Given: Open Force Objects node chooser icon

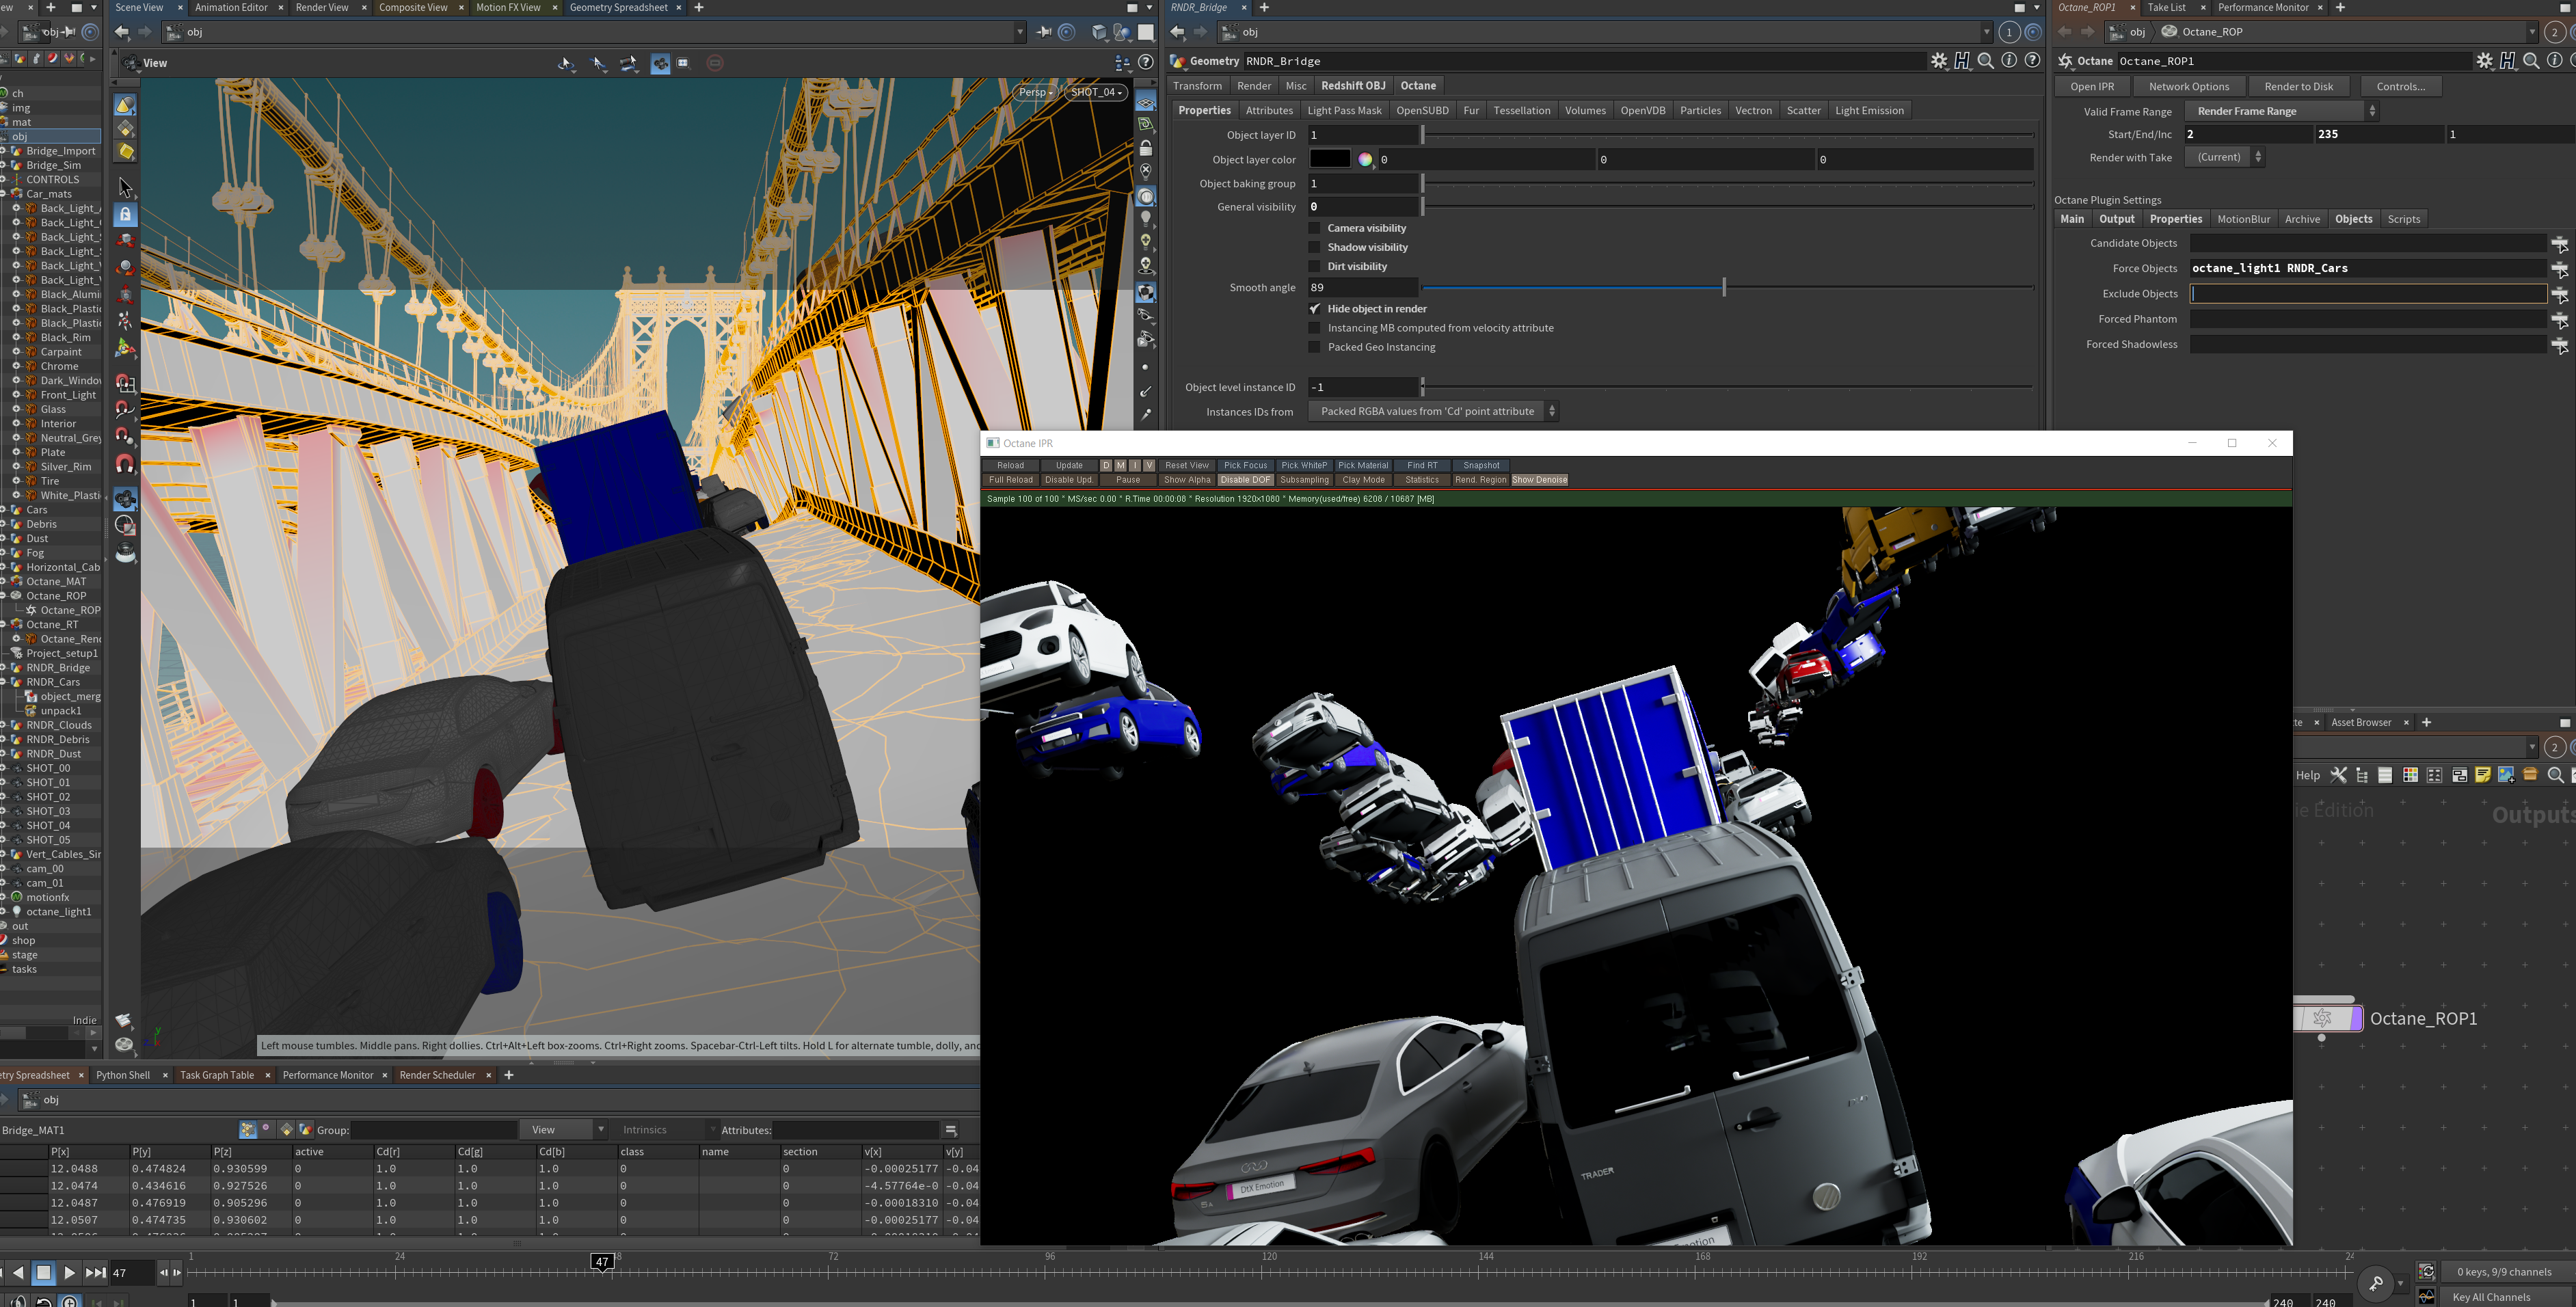Looking at the screenshot, I should click(2559, 268).
